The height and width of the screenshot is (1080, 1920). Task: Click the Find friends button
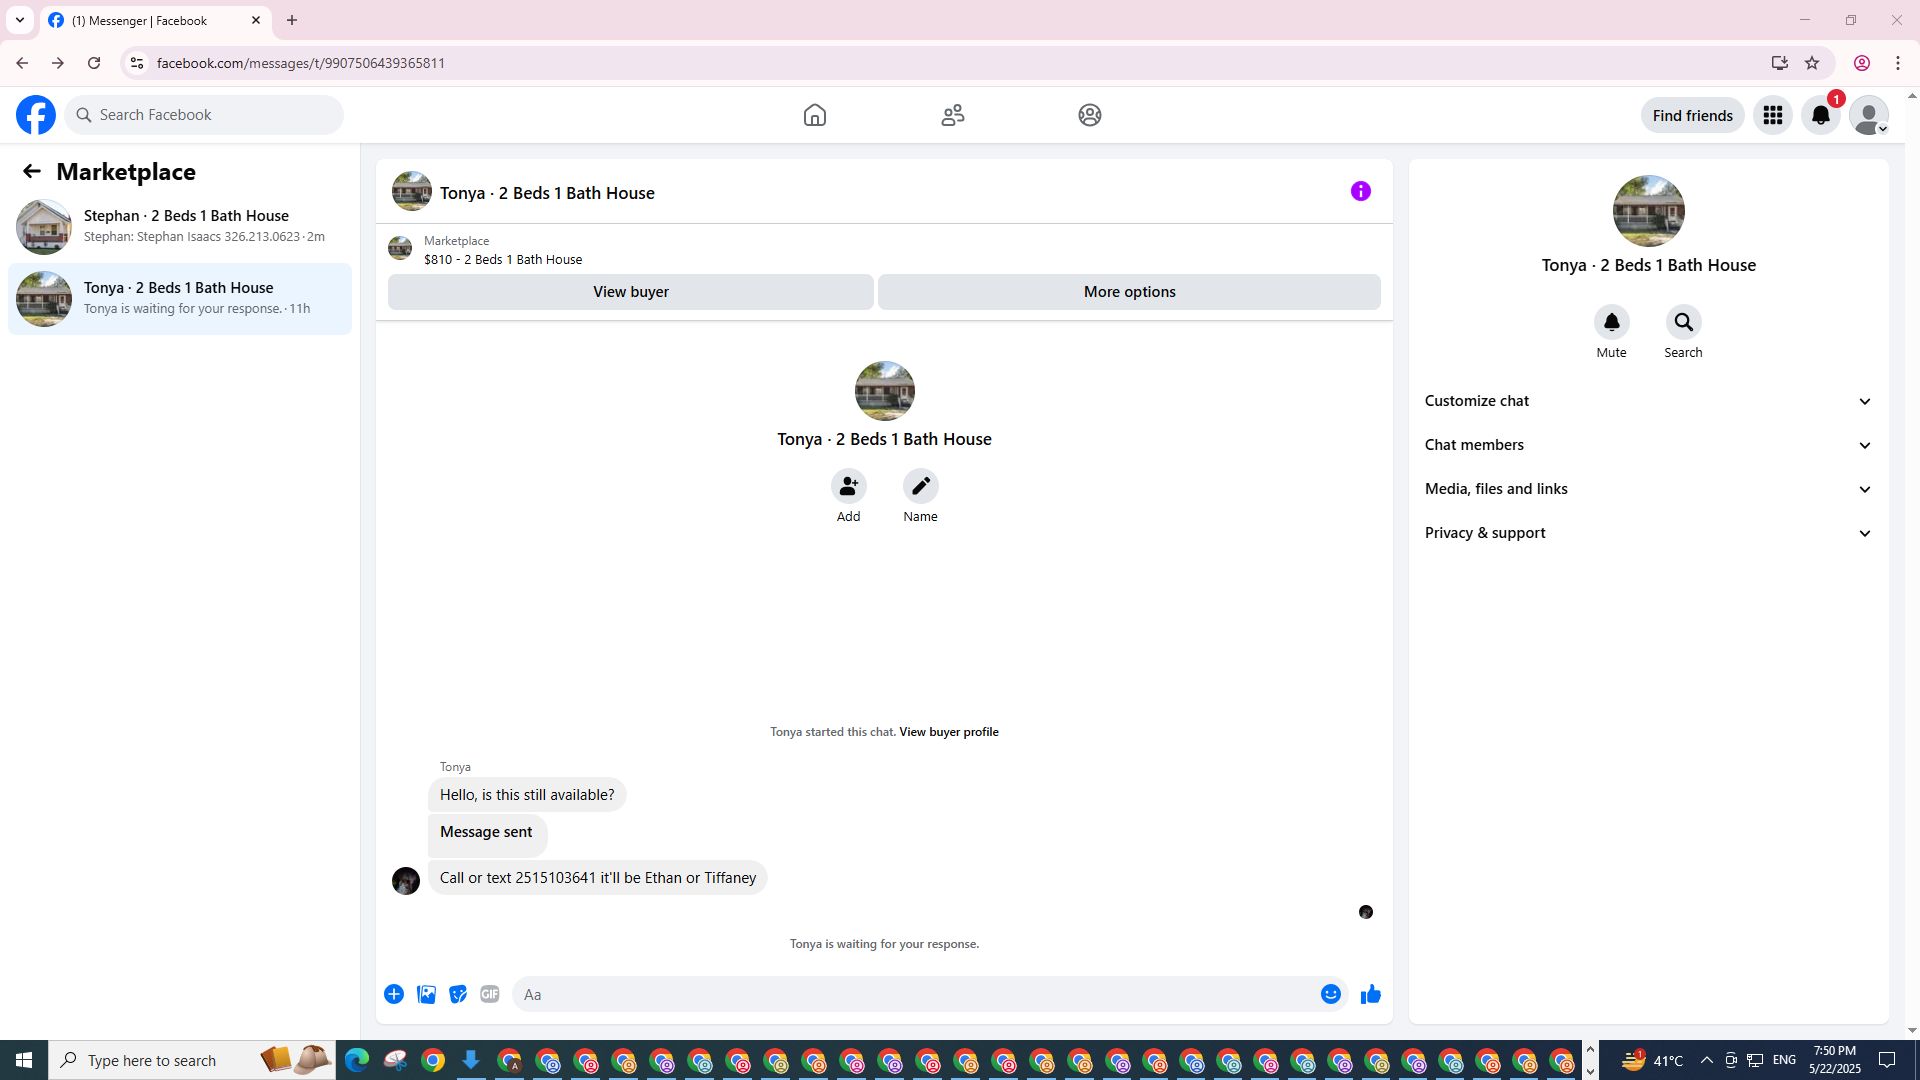click(1693, 115)
